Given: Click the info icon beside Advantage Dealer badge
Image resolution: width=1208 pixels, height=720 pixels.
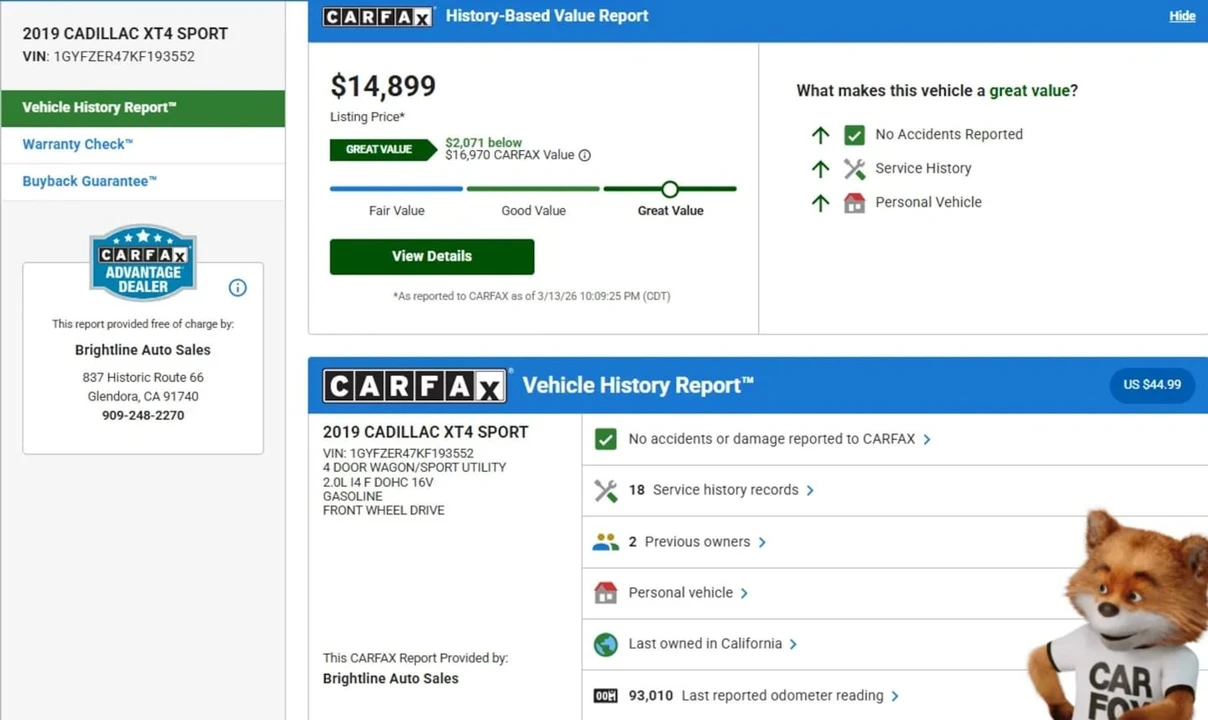Looking at the screenshot, I should click(x=237, y=288).
